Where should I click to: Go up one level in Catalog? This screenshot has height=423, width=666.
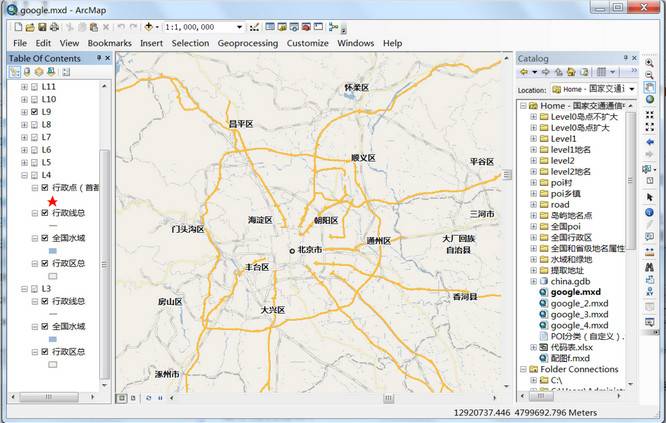(559, 72)
